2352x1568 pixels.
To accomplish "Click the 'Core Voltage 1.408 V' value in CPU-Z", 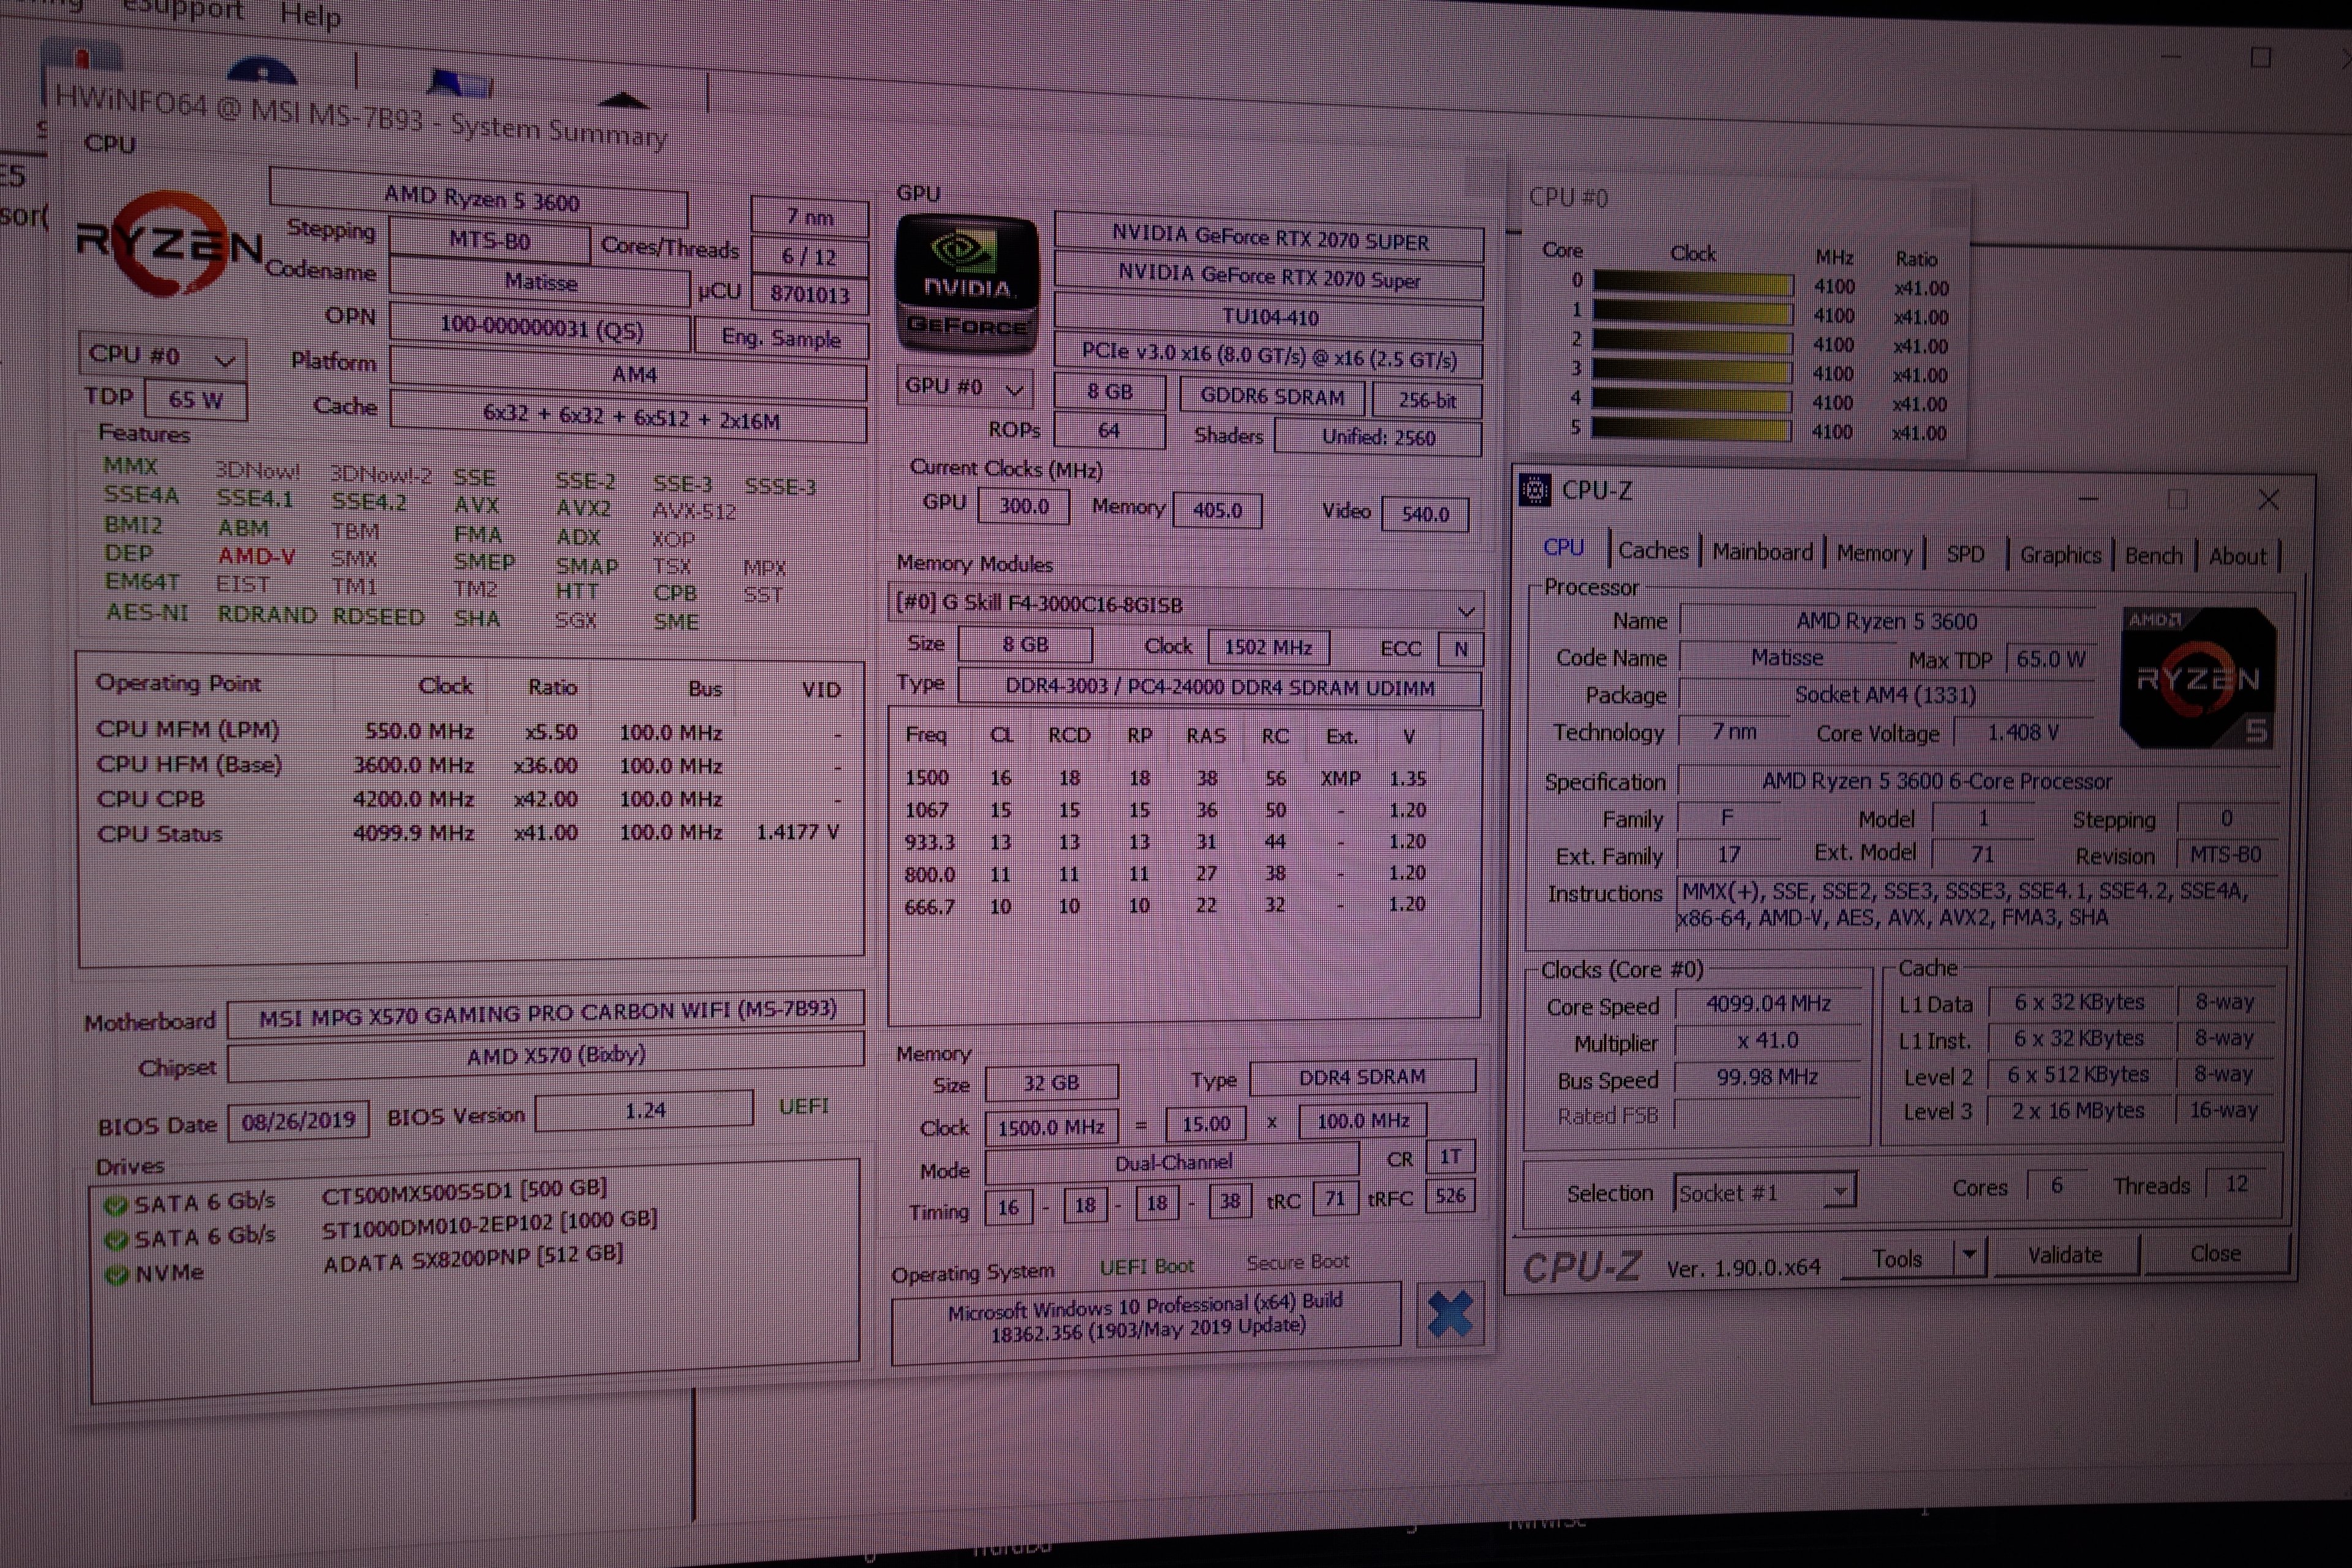I will (2022, 733).
